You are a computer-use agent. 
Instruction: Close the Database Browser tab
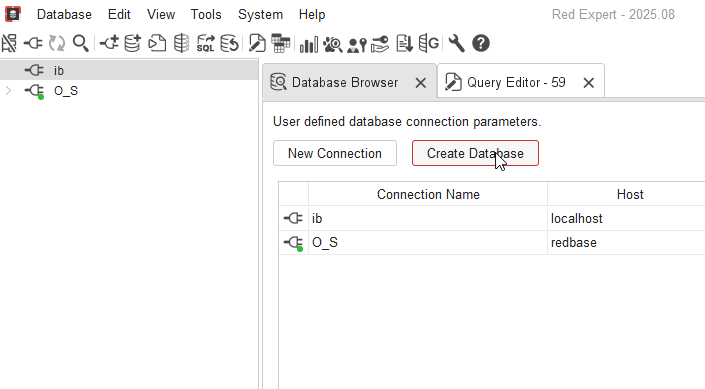click(420, 83)
